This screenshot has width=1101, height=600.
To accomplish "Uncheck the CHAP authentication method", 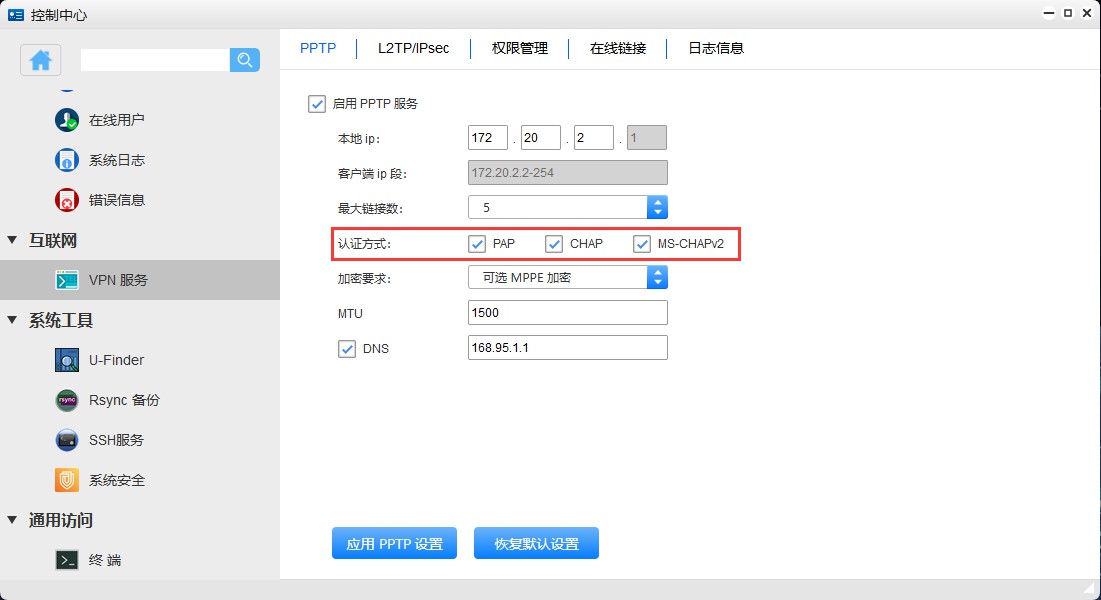I will coord(555,243).
